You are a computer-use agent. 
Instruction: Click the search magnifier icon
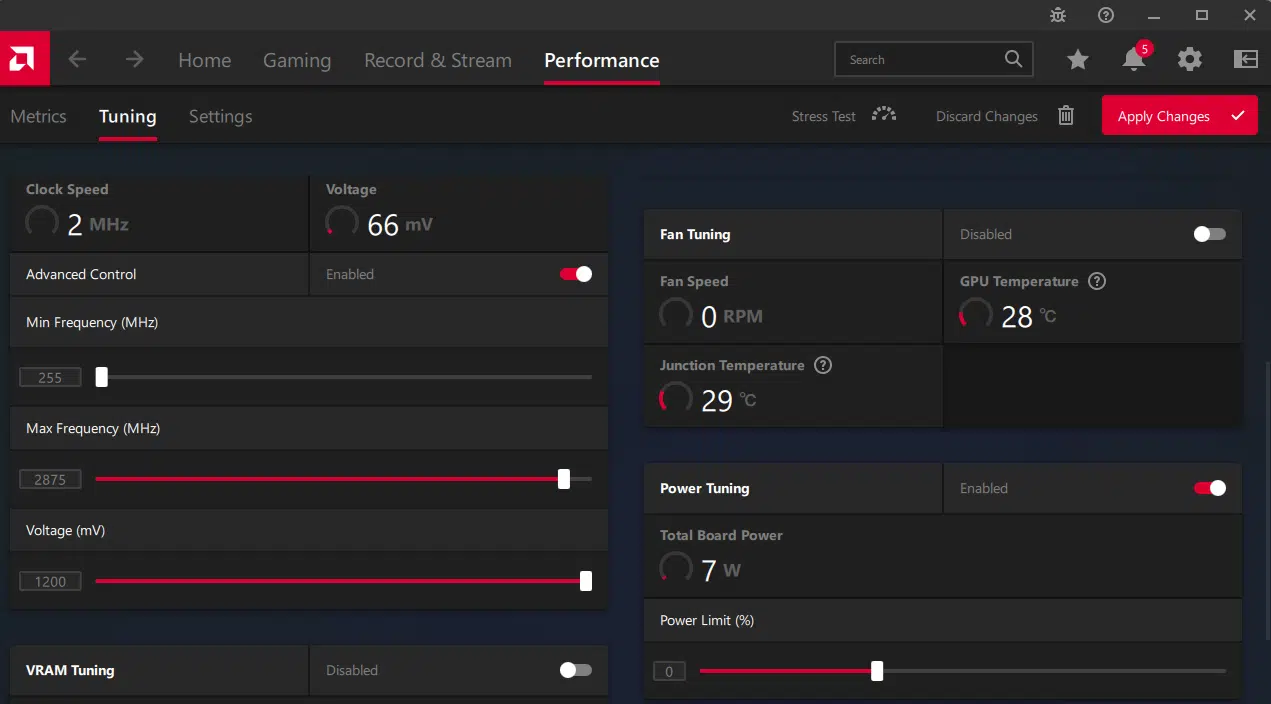[x=1013, y=59]
